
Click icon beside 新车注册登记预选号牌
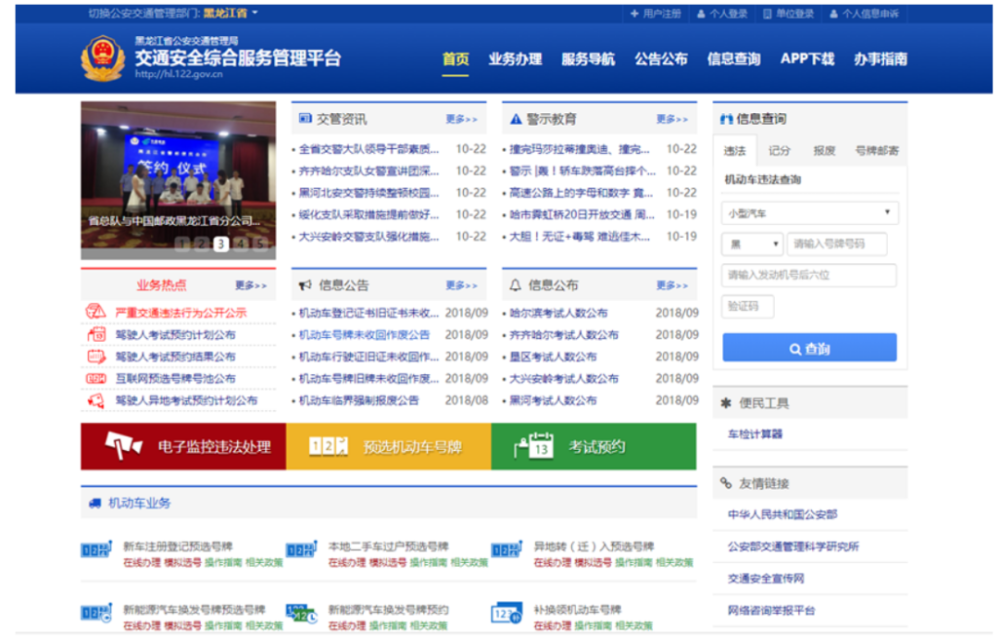pos(97,549)
